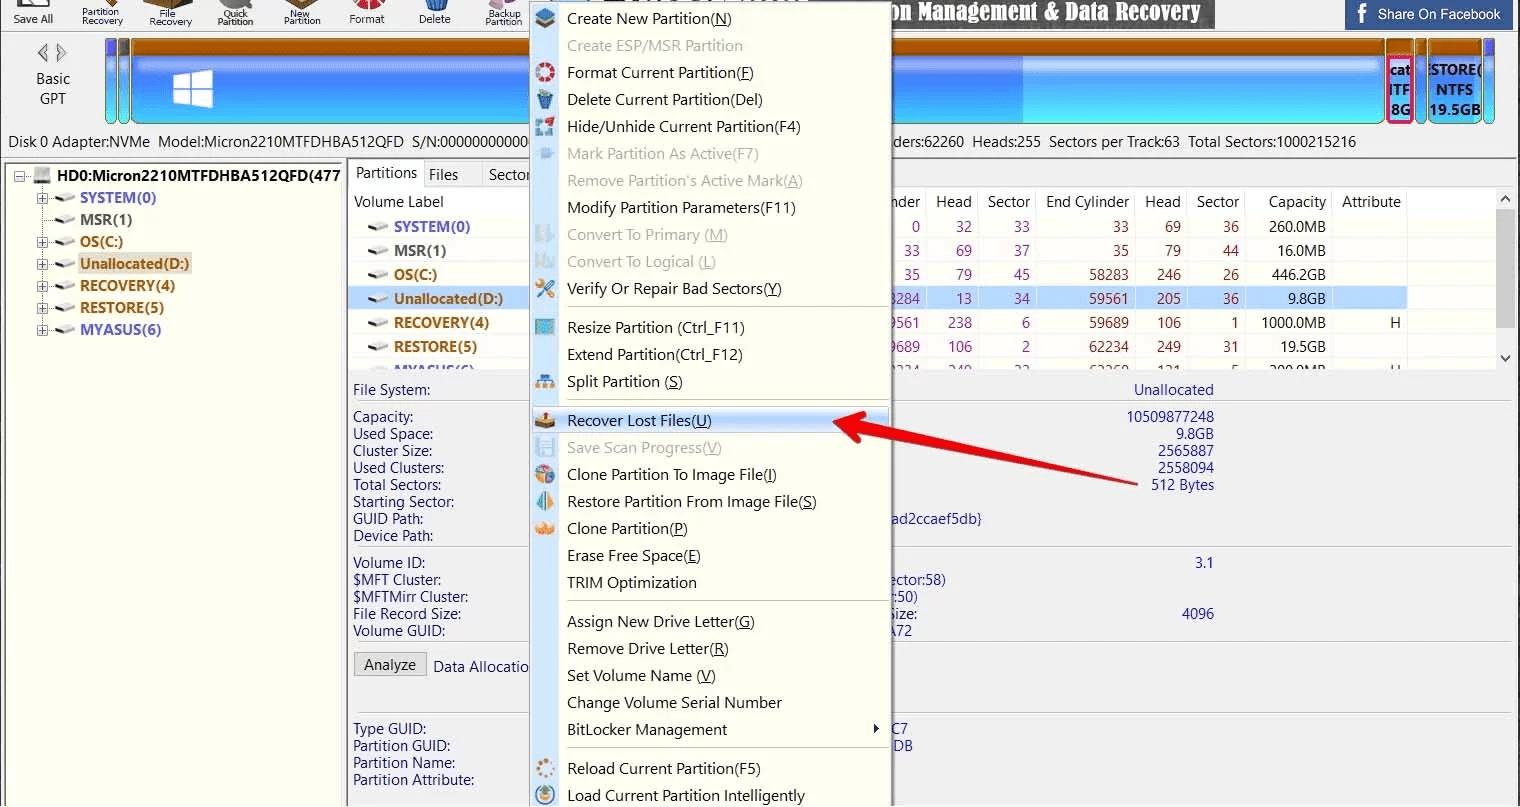Choose Recover Lost Files from context menu
1520x807 pixels.
[x=639, y=421]
